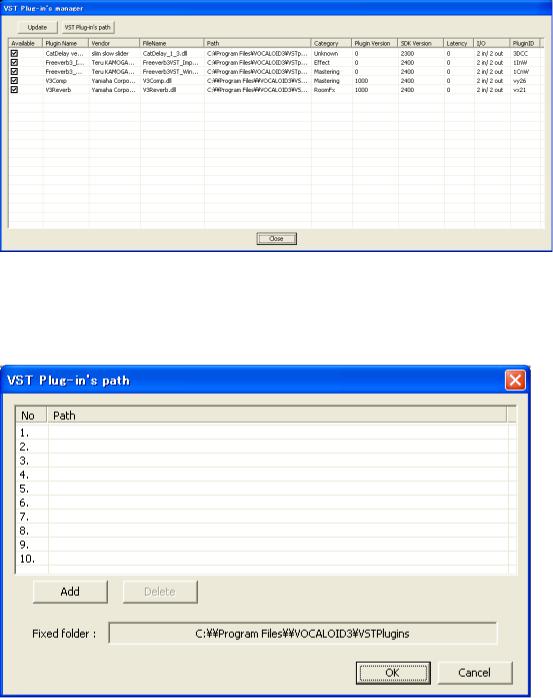The image size is (553, 698).
Task: Click the RoomFx category cell
Action: tap(325, 90)
